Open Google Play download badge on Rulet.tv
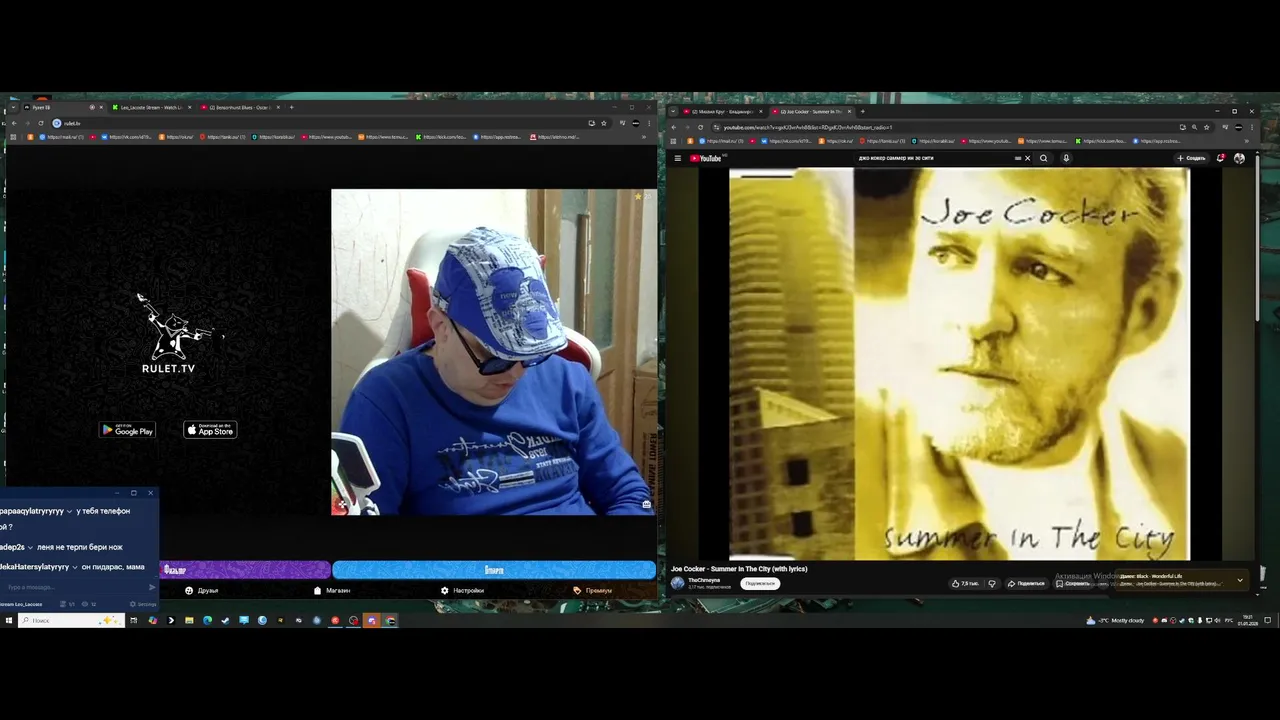The width and height of the screenshot is (1280, 720). (x=127, y=430)
